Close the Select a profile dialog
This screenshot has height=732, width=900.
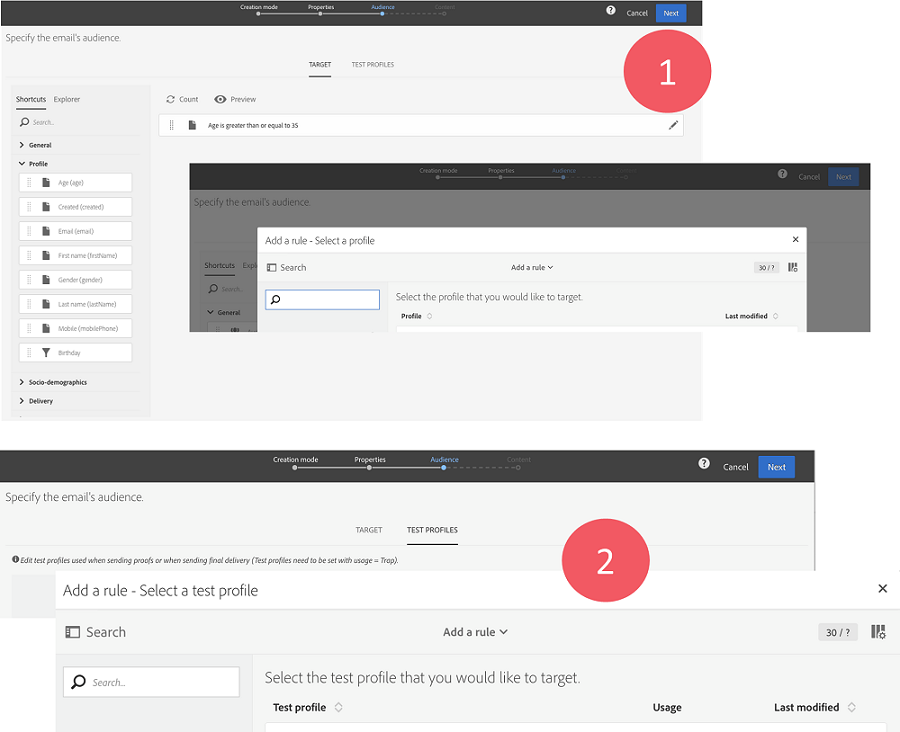click(795, 240)
